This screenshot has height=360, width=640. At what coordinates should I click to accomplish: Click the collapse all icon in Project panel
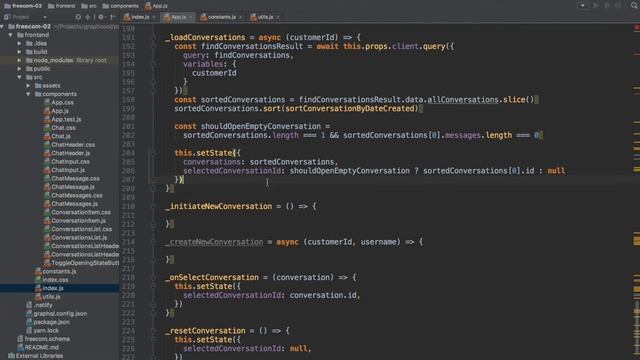(x=88, y=17)
